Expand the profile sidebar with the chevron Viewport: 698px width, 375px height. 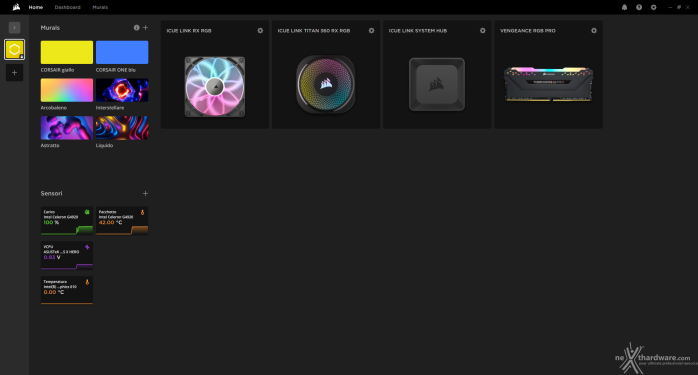[14, 28]
